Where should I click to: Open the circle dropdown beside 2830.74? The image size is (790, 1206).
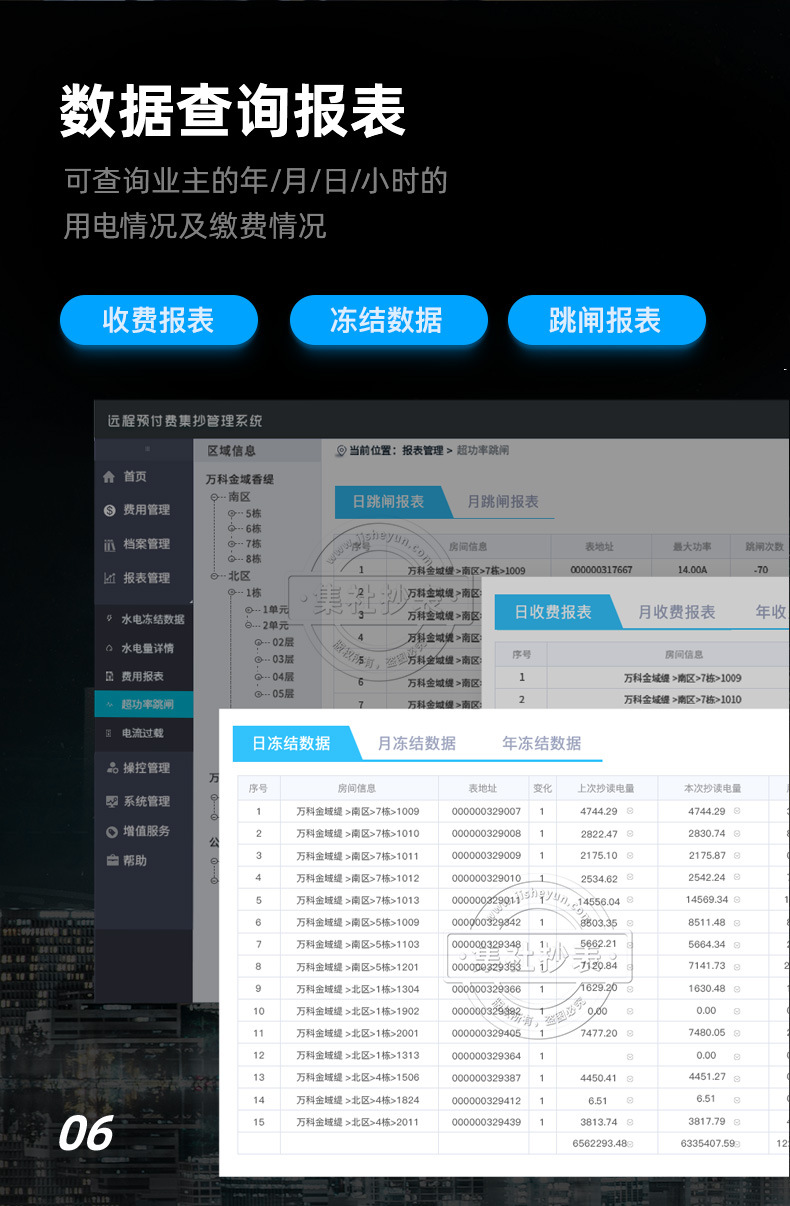pyautogui.click(x=737, y=833)
